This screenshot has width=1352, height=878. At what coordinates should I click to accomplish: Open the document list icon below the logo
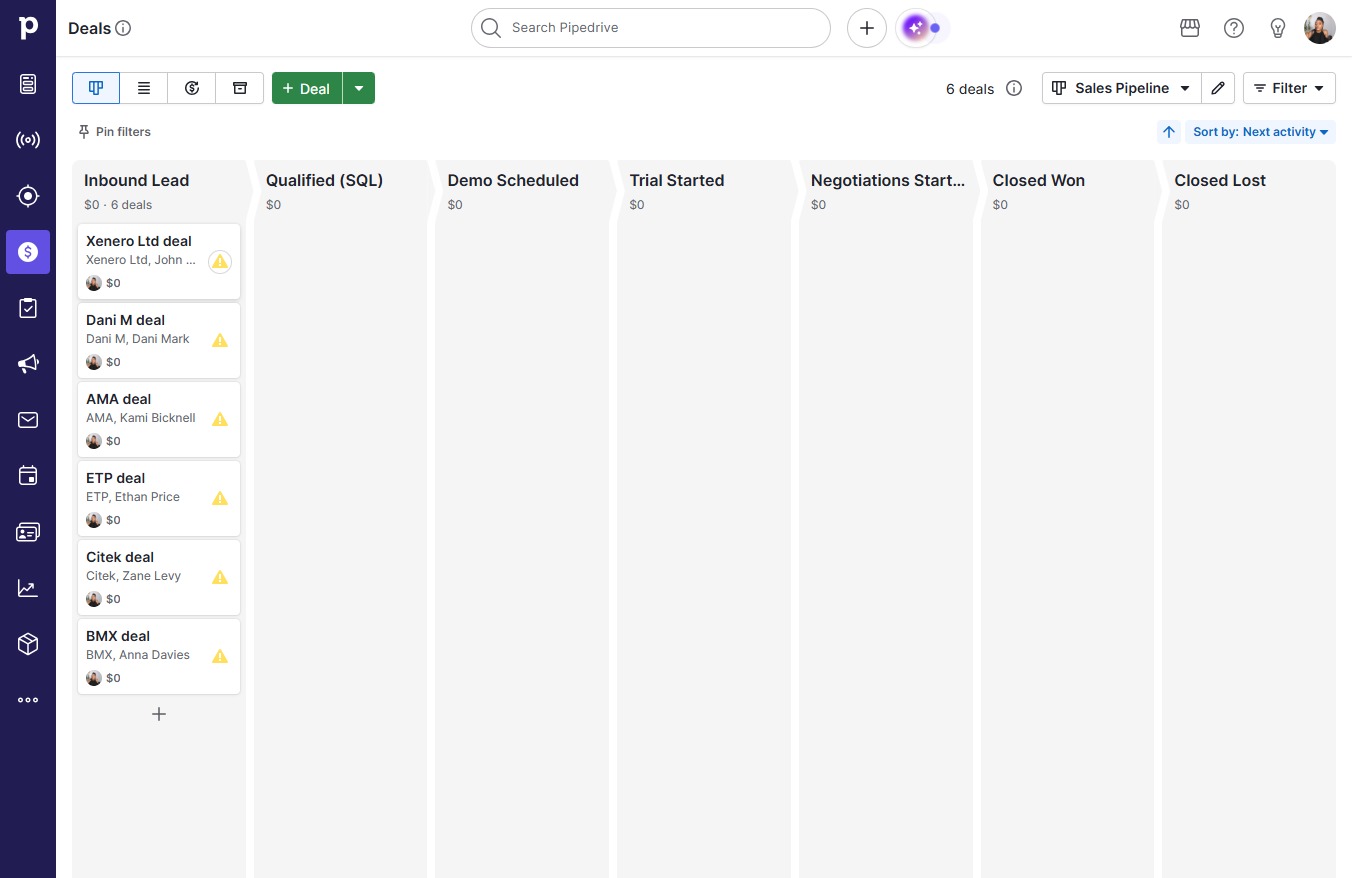coord(28,84)
